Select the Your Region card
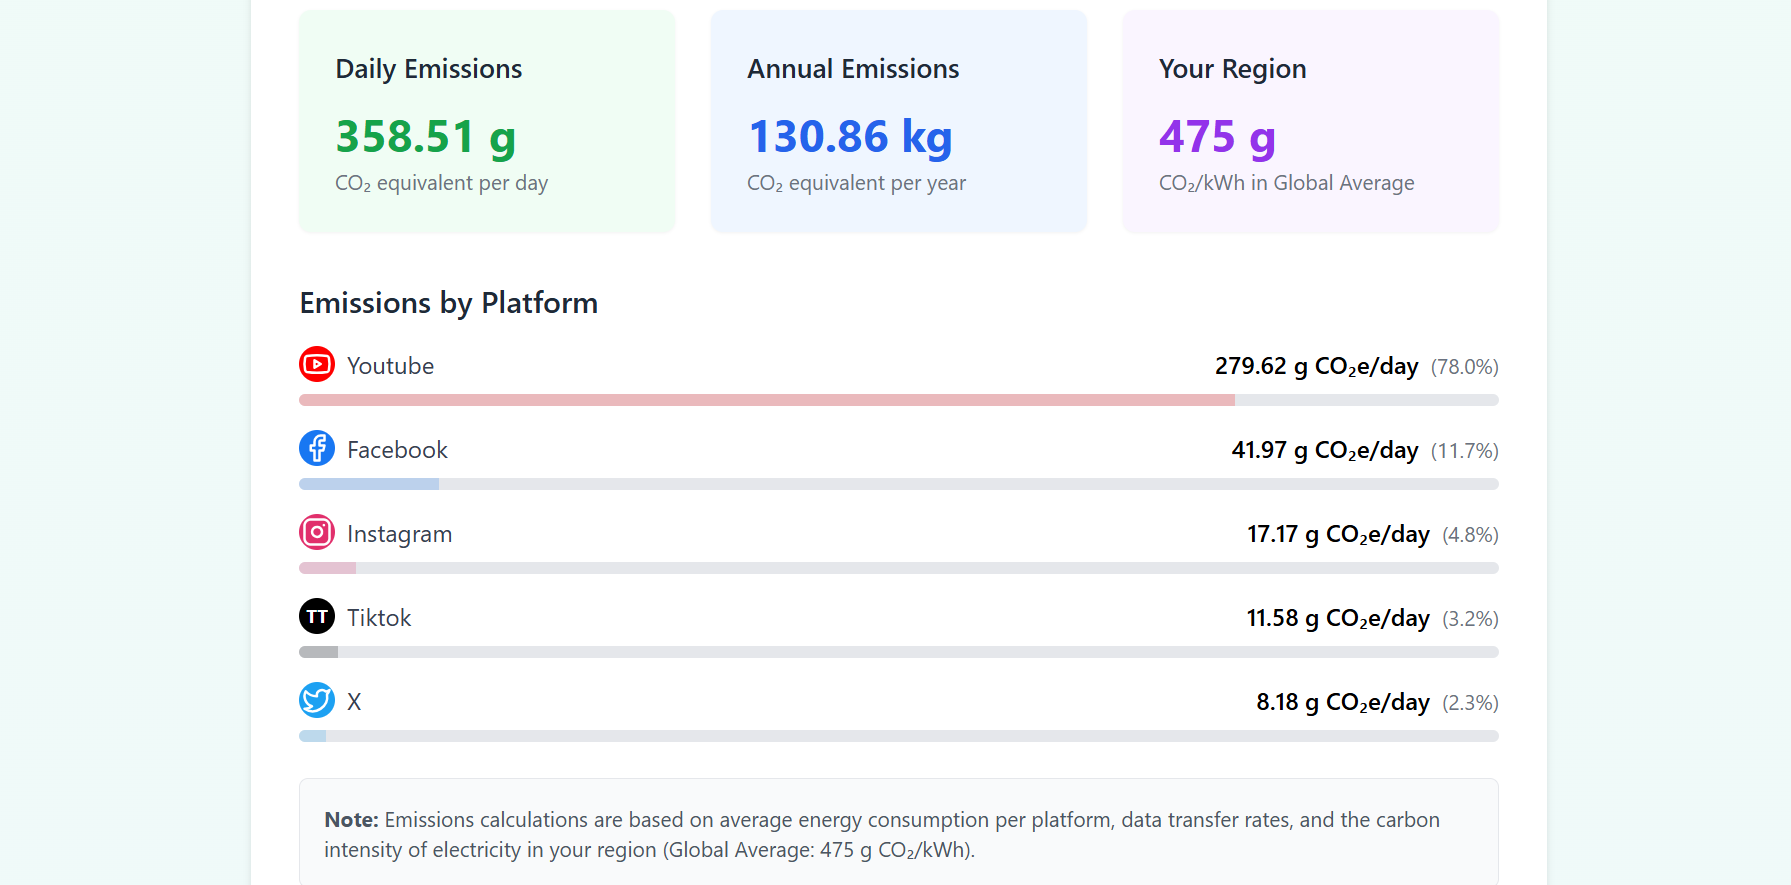 1310,122
